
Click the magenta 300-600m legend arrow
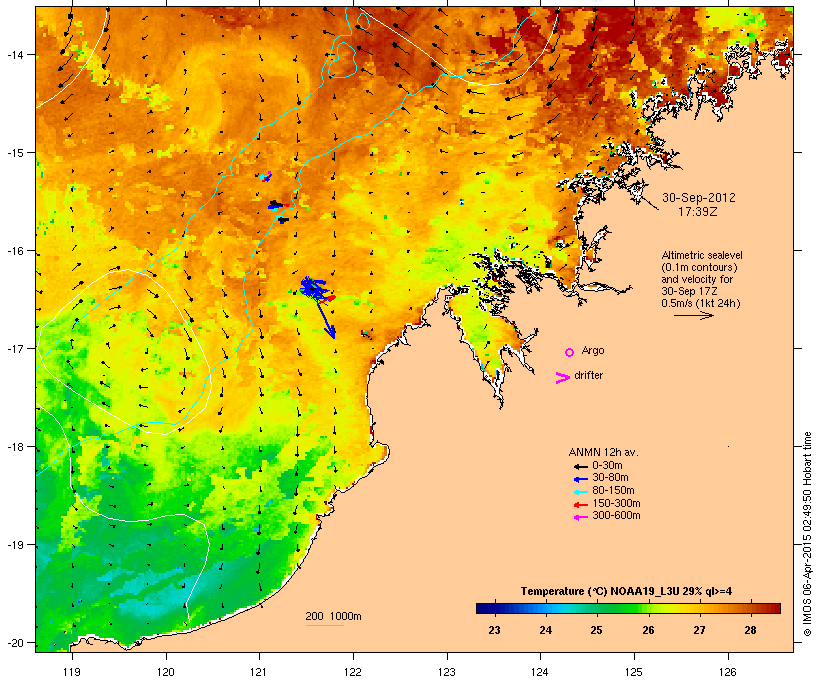[580, 517]
